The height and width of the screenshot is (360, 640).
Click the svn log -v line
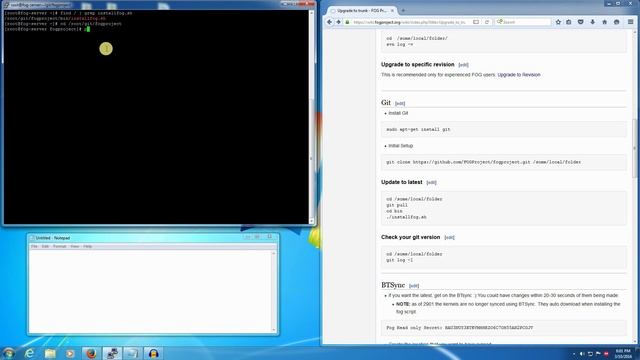point(400,44)
